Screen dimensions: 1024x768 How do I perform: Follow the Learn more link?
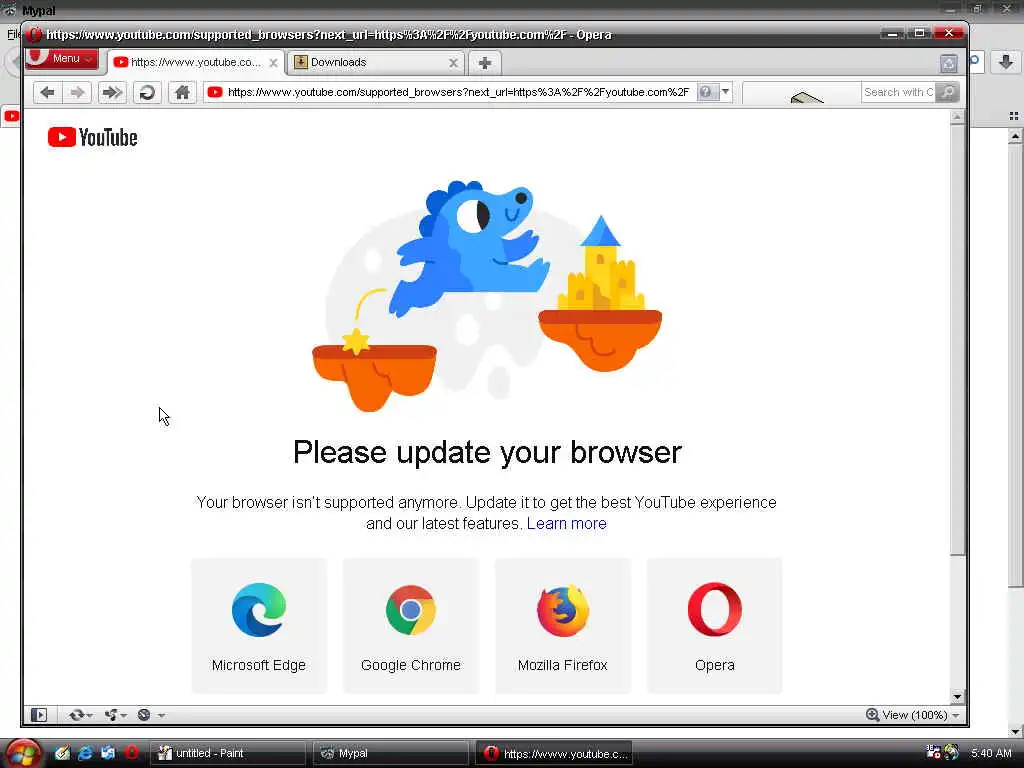pyautogui.click(x=566, y=524)
